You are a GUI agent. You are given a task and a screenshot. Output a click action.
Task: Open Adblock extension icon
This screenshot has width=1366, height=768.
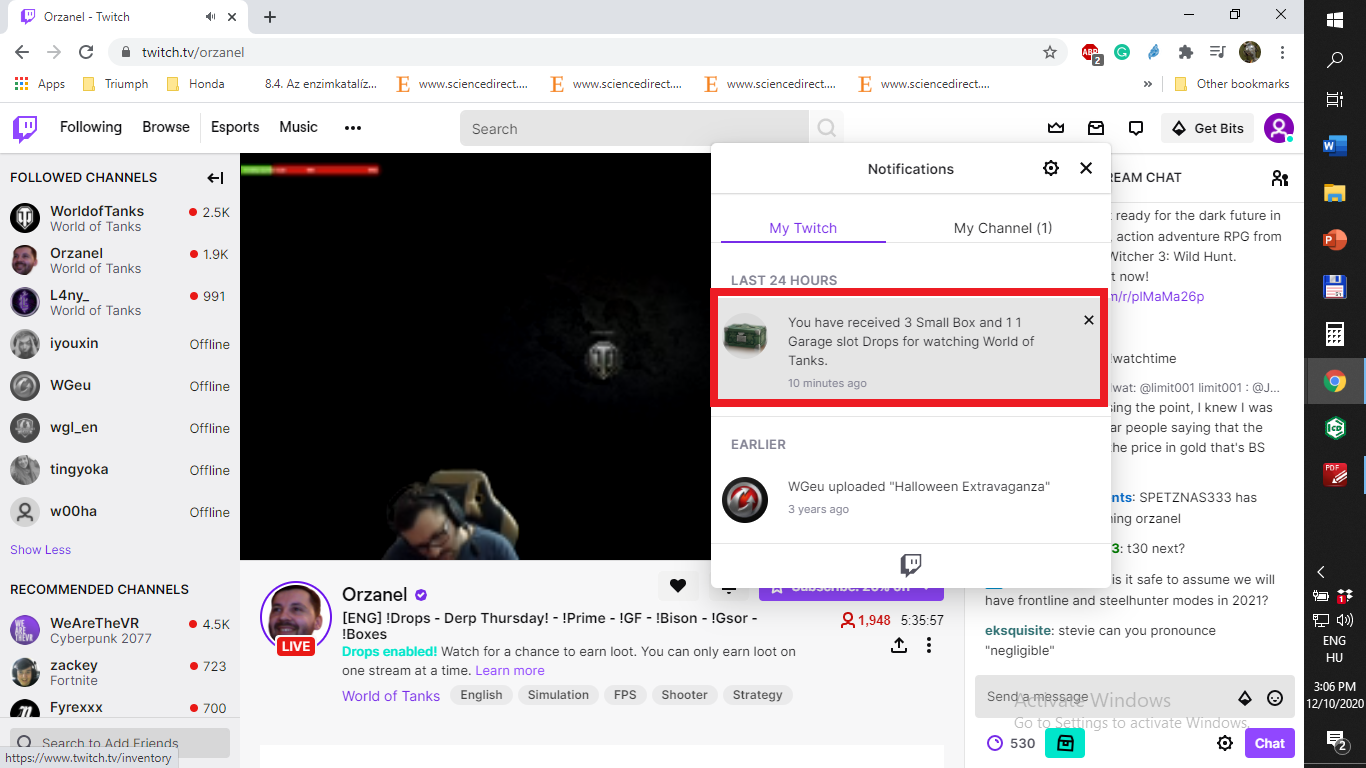tap(1090, 52)
